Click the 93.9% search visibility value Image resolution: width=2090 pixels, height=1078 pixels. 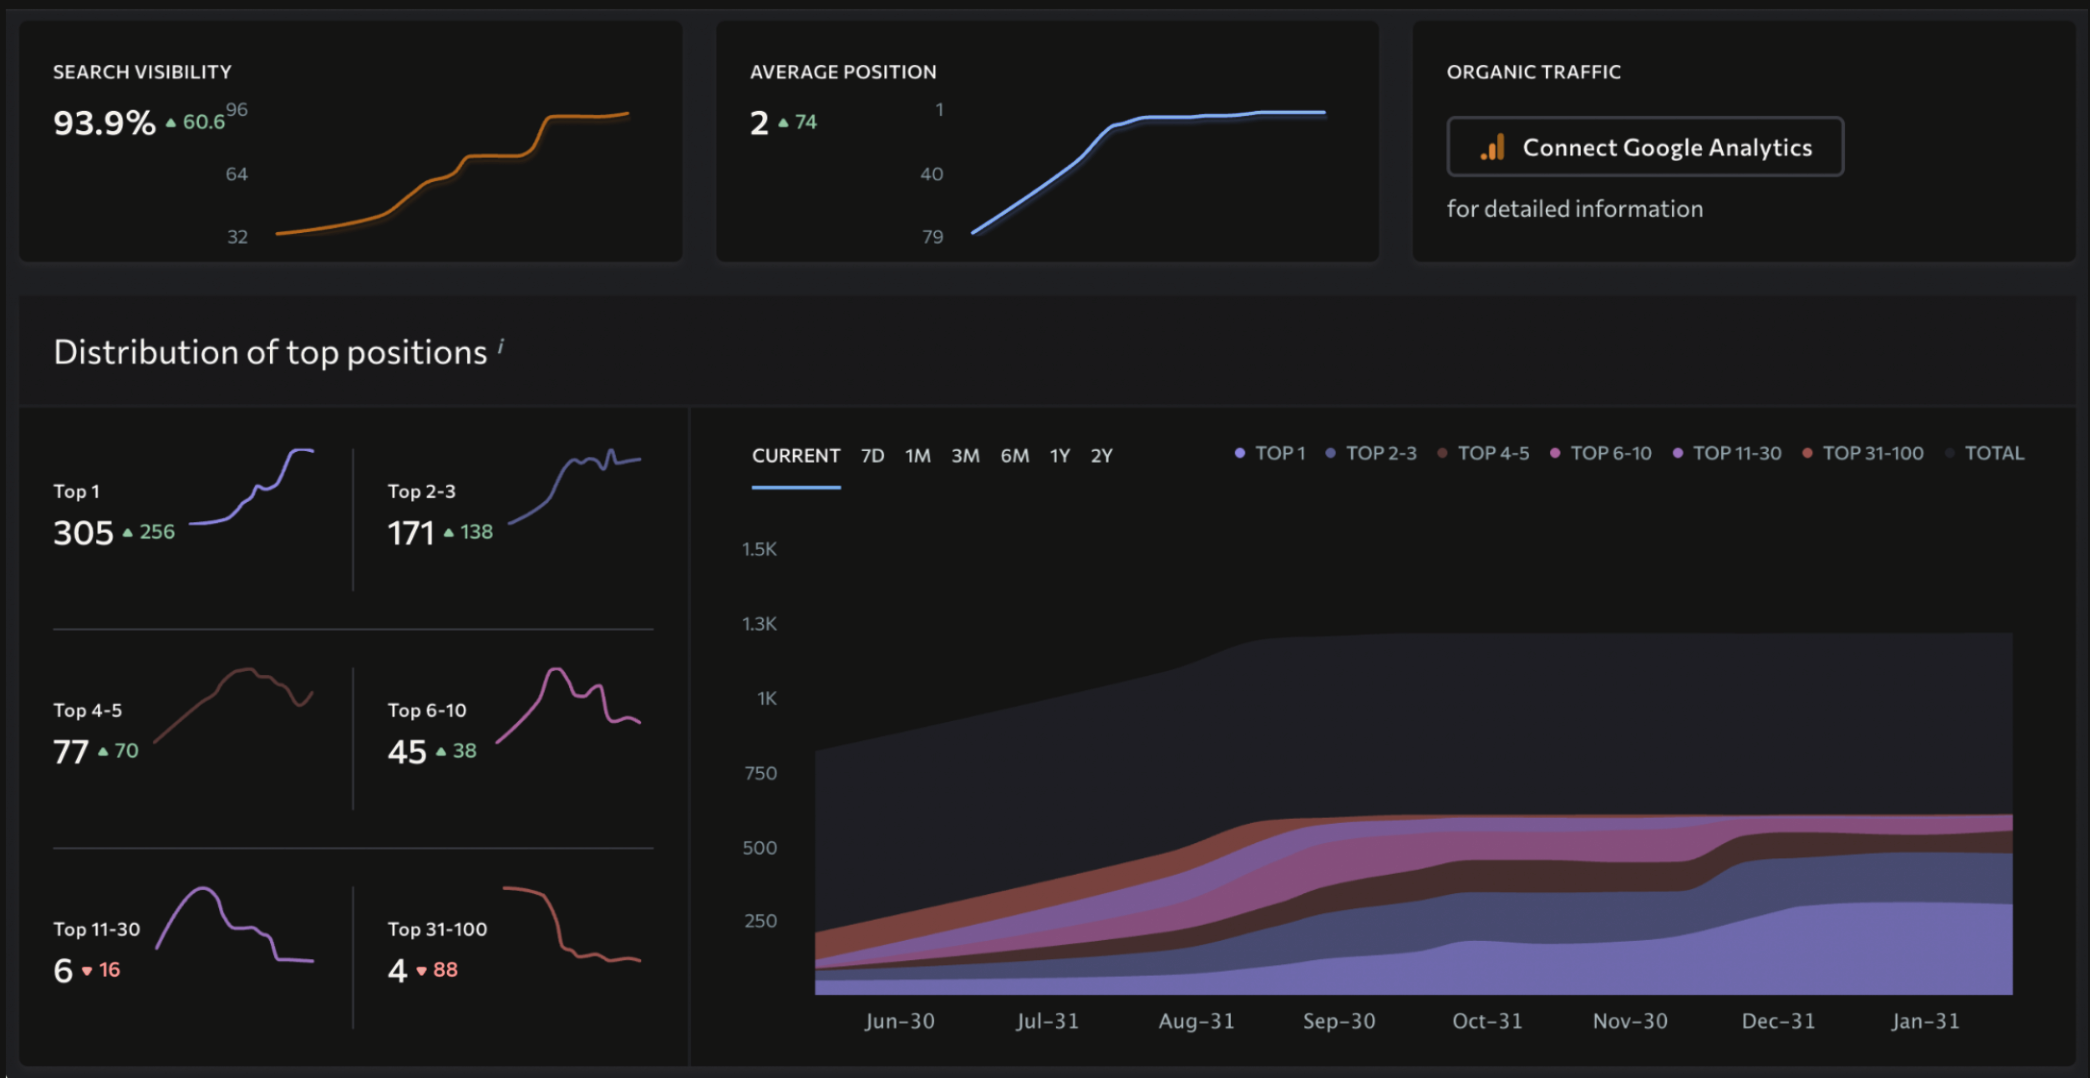click(104, 123)
